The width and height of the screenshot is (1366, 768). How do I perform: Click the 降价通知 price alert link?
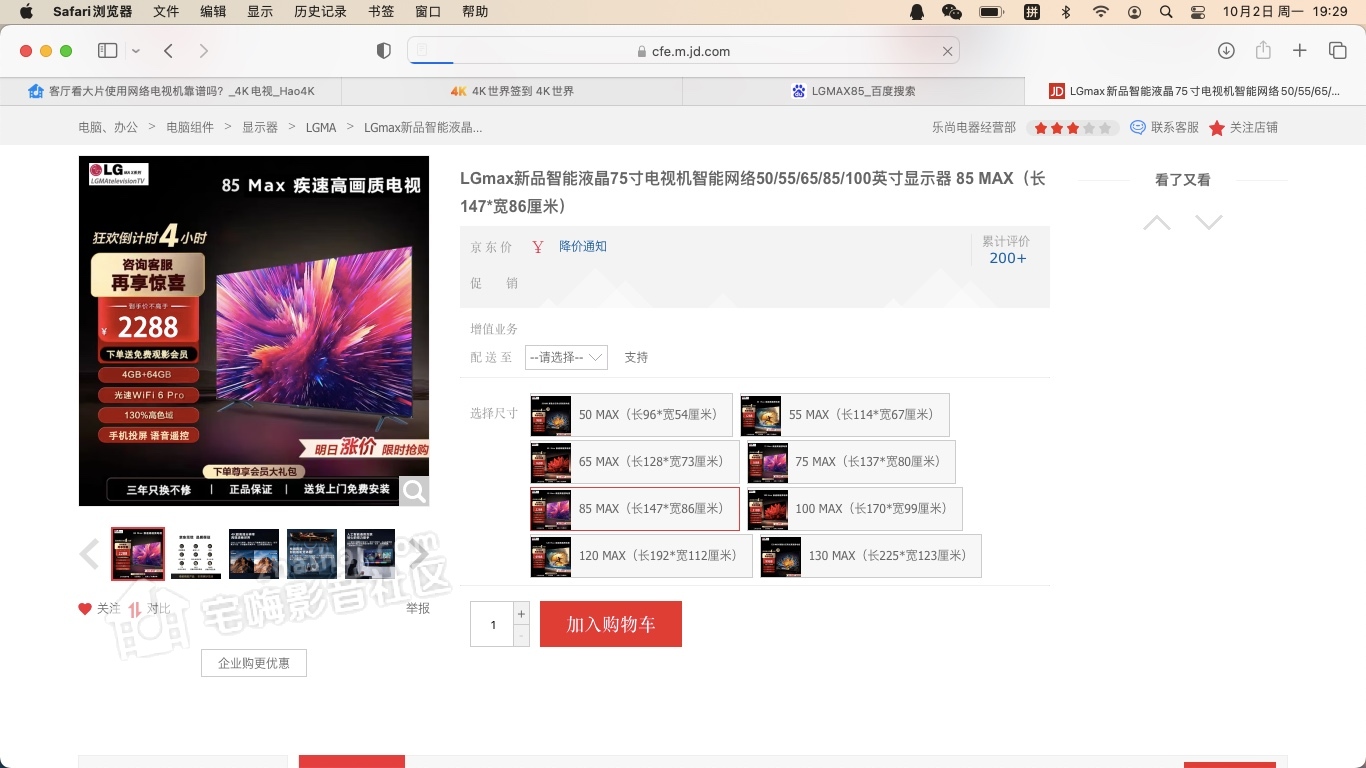[x=583, y=246]
